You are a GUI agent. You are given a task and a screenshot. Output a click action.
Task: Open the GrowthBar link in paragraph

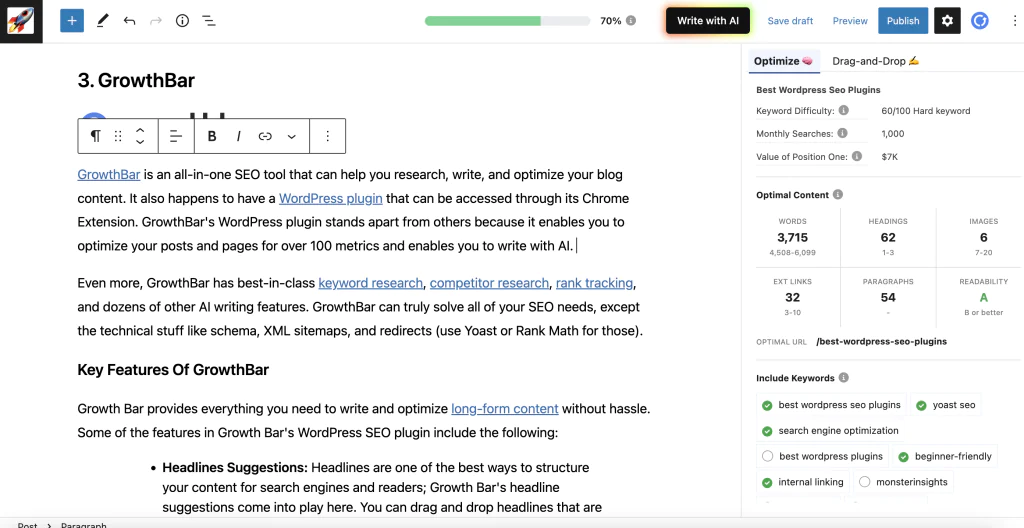coord(108,174)
